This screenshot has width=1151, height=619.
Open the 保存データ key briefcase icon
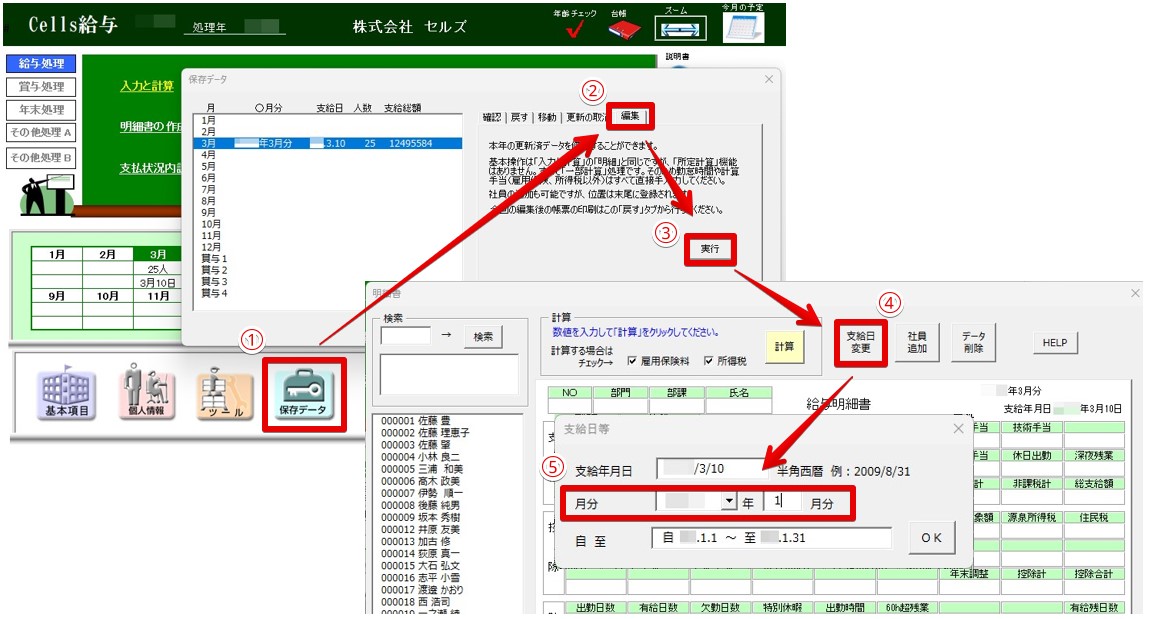point(303,394)
